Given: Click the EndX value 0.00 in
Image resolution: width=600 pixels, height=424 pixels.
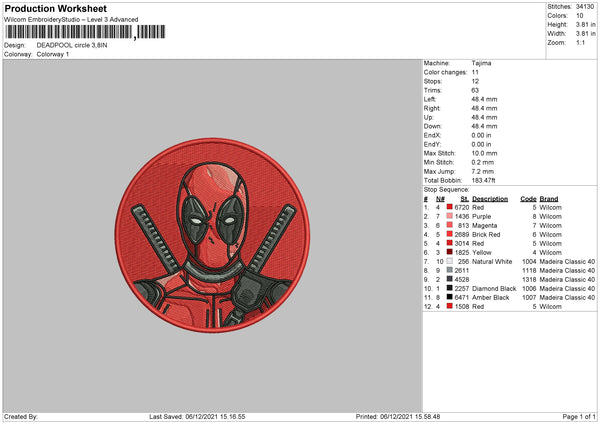Looking at the screenshot, I should tap(481, 135).
